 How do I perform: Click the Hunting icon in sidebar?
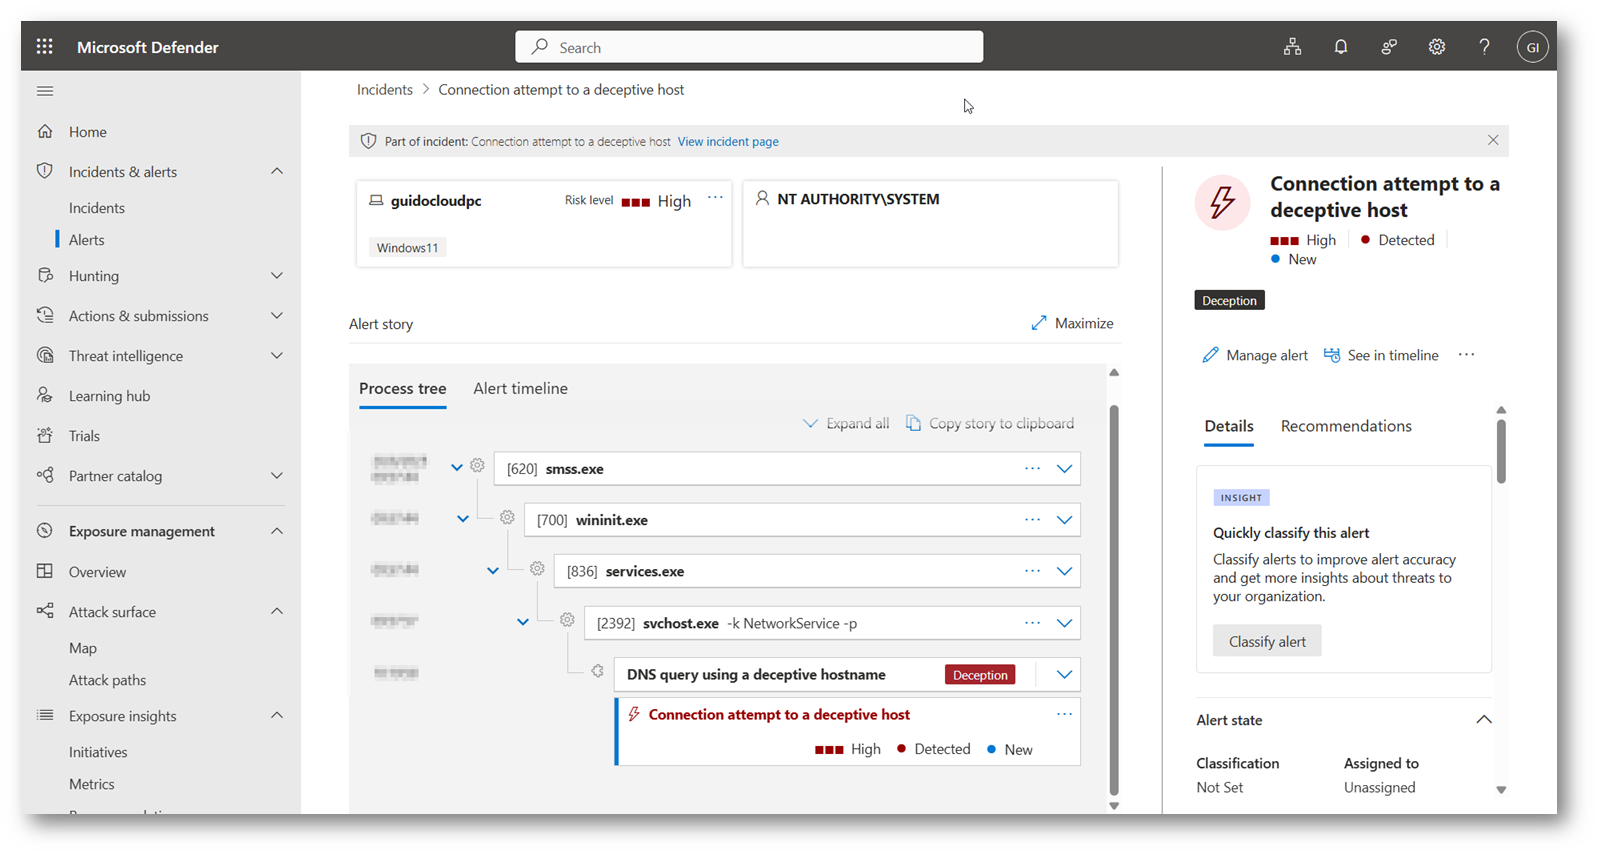(45, 275)
